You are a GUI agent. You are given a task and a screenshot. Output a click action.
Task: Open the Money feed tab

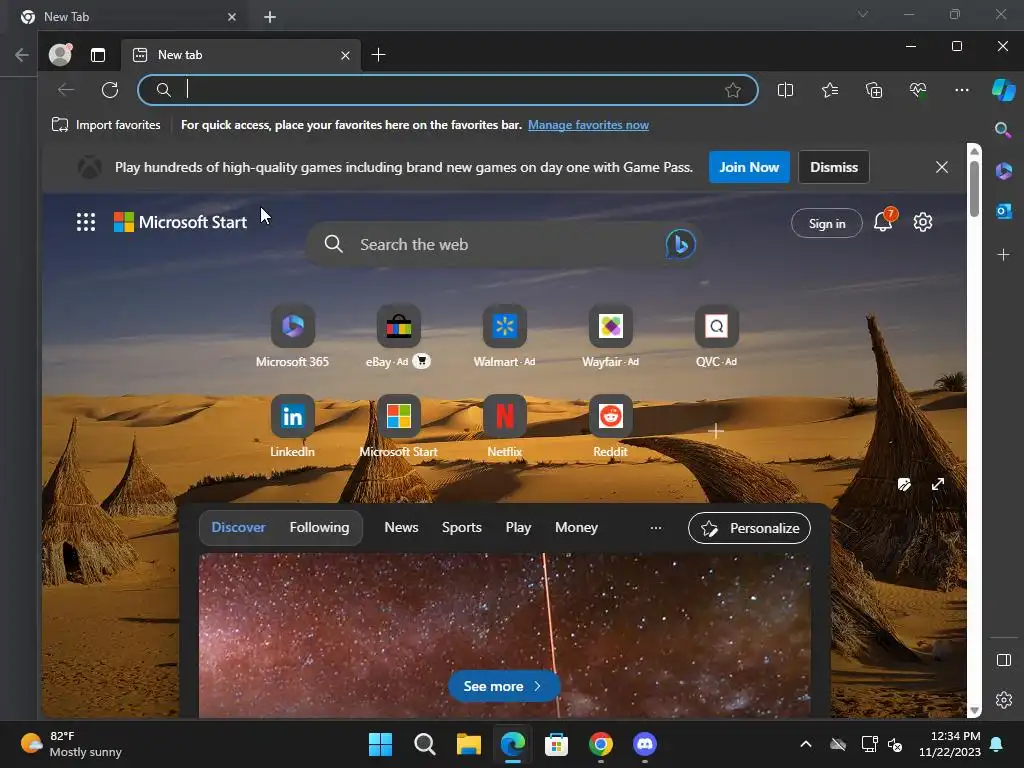pyautogui.click(x=576, y=527)
